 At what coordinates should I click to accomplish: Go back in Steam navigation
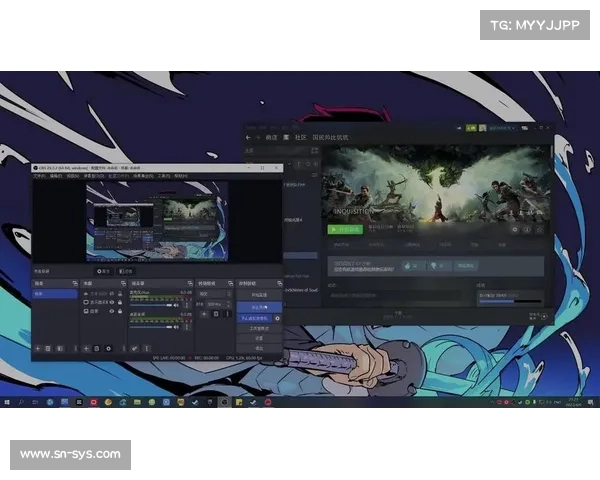(248, 137)
